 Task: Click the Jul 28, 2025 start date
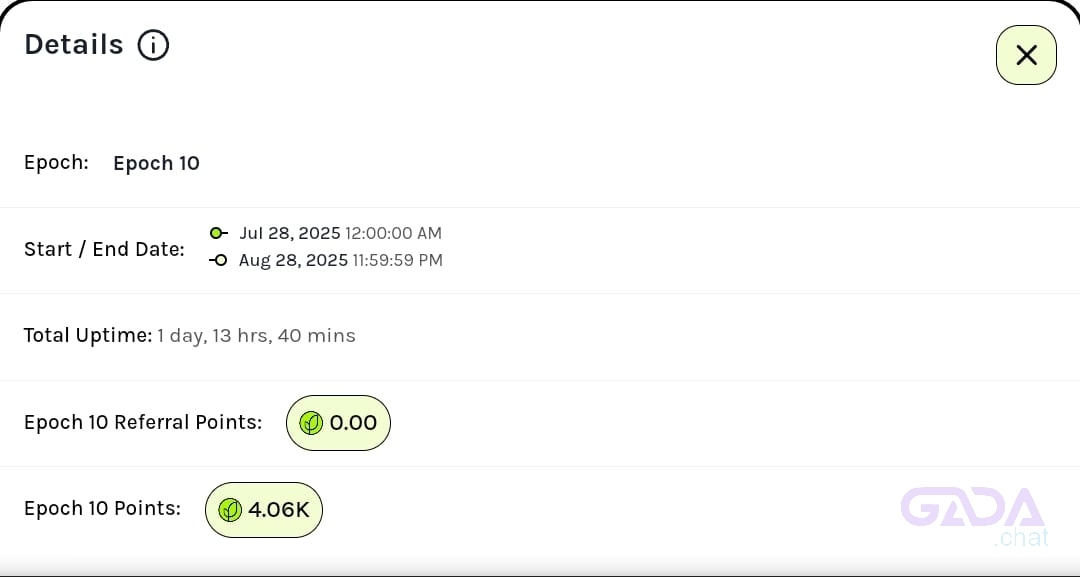coord(289,233)
